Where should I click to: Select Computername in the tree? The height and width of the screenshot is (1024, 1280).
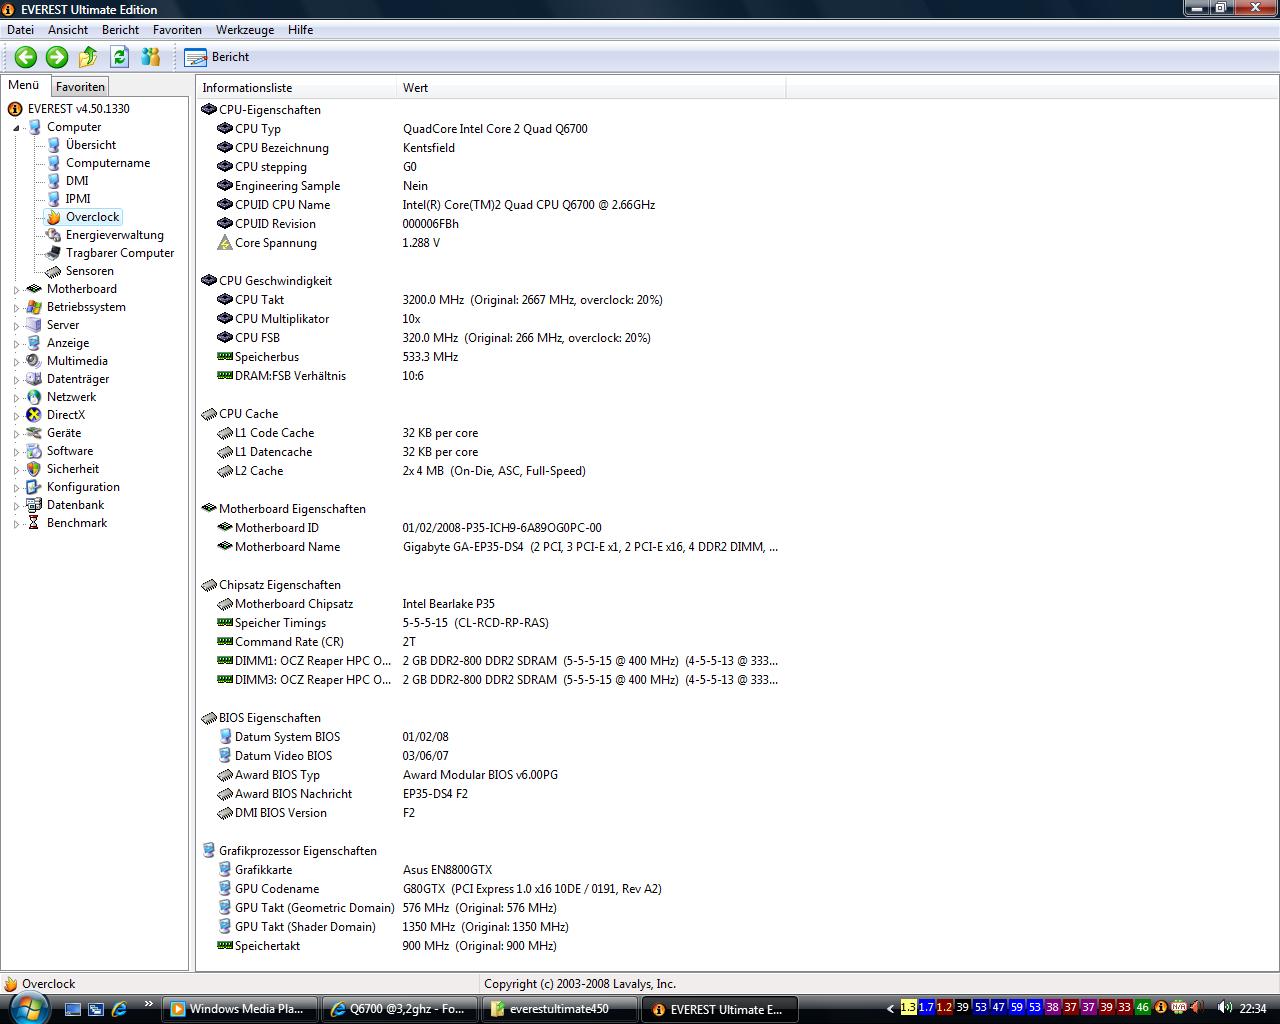[x=108, y=163]
